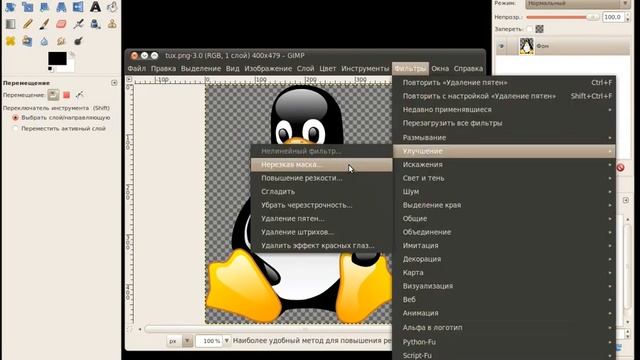Click the red cancel icon in right dock
The image size is (640, 360).
coord(620,167)
